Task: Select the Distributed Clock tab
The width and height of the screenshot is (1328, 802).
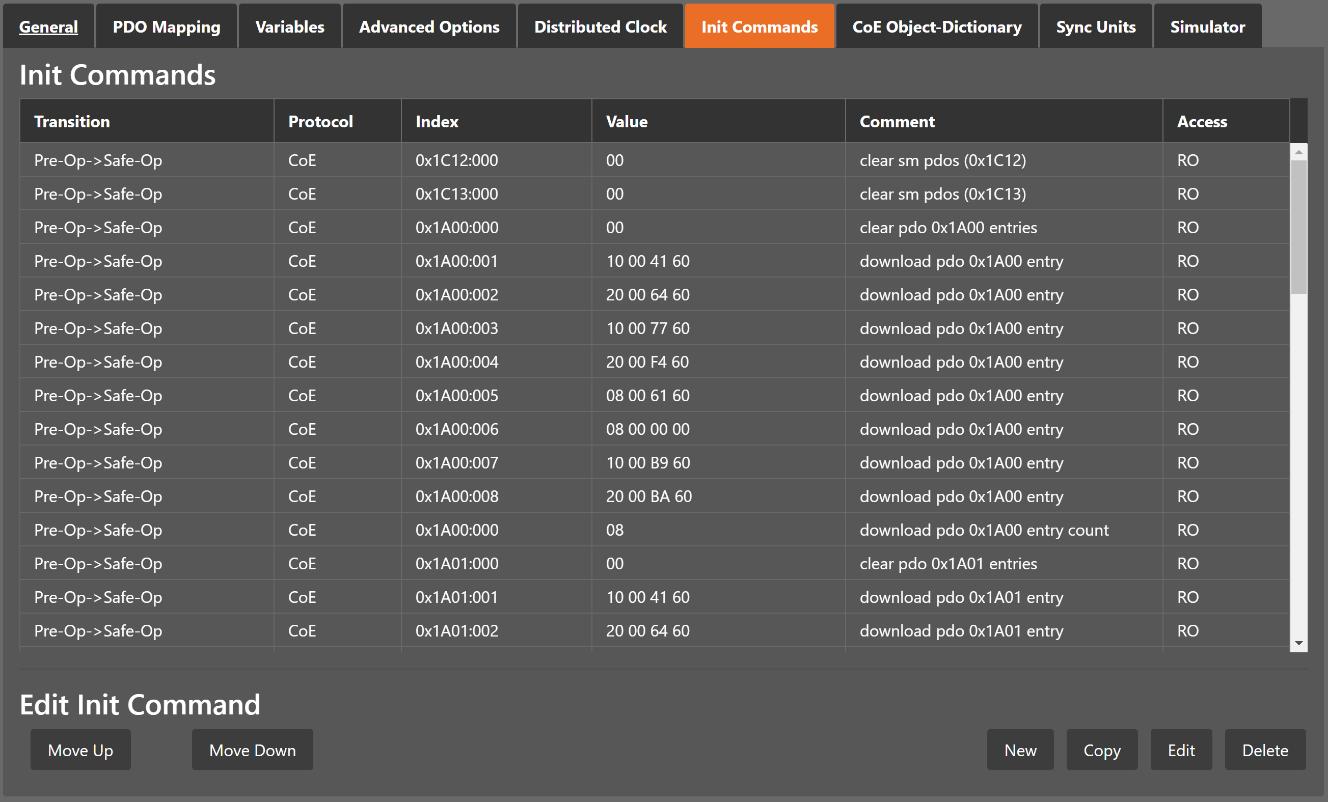Action: [600, 27]
